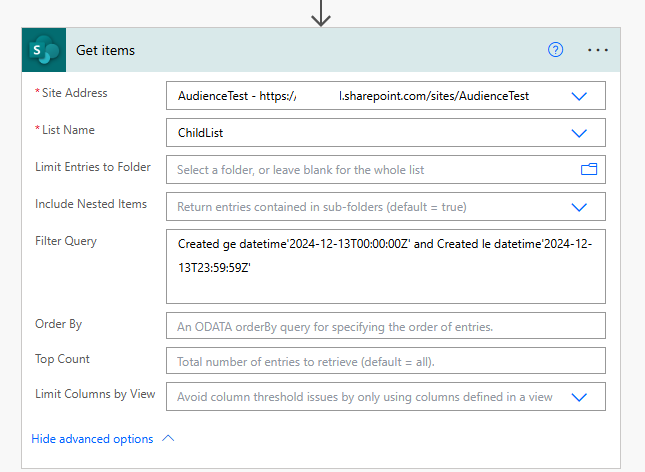Click the Limit Entries to Folder field

coord(370,170)
